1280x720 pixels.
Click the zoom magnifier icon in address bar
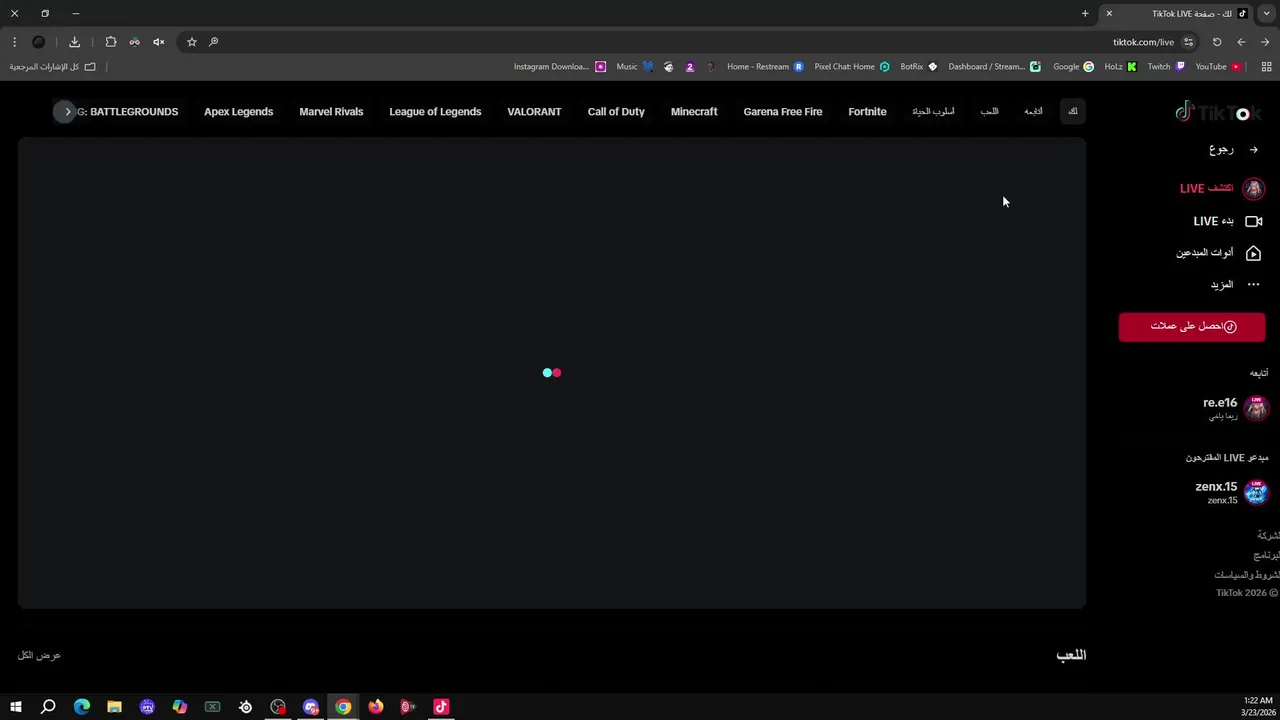[214, 42]
